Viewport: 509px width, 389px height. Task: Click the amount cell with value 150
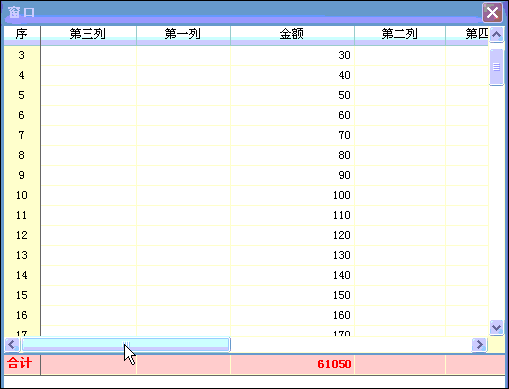click(292, 295)
